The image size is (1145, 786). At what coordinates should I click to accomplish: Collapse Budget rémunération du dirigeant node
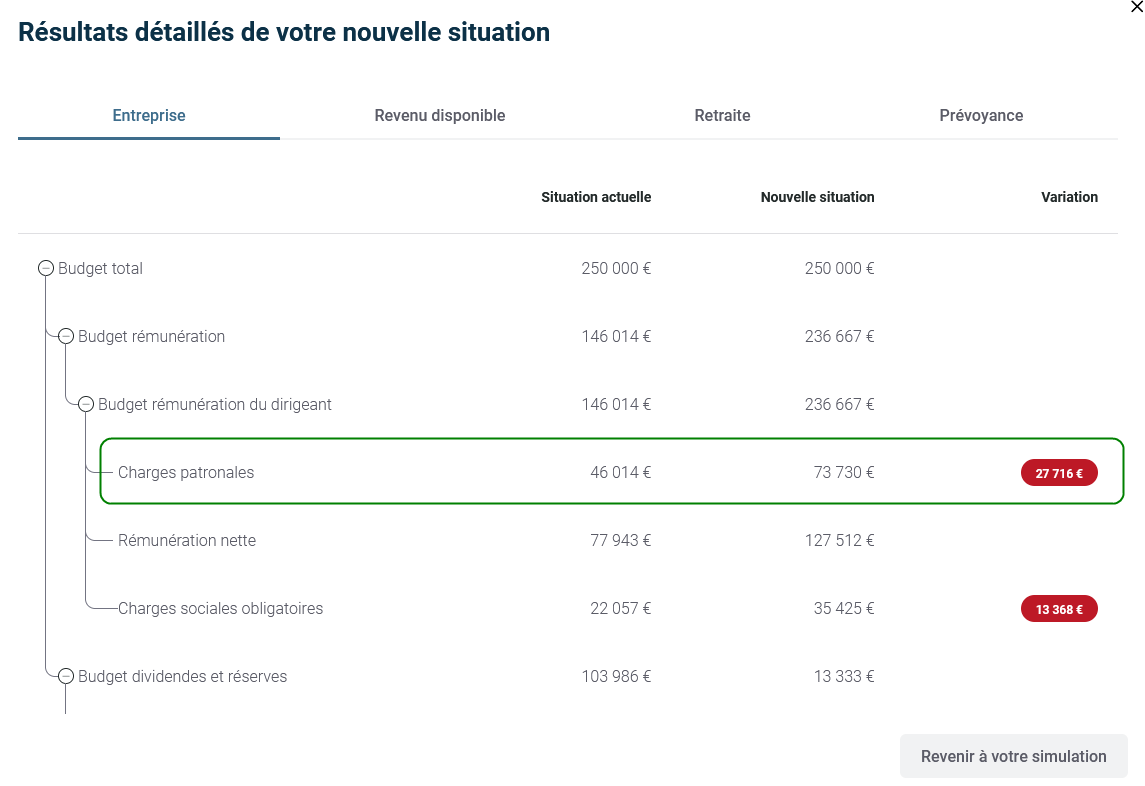(x=86, y=404)
